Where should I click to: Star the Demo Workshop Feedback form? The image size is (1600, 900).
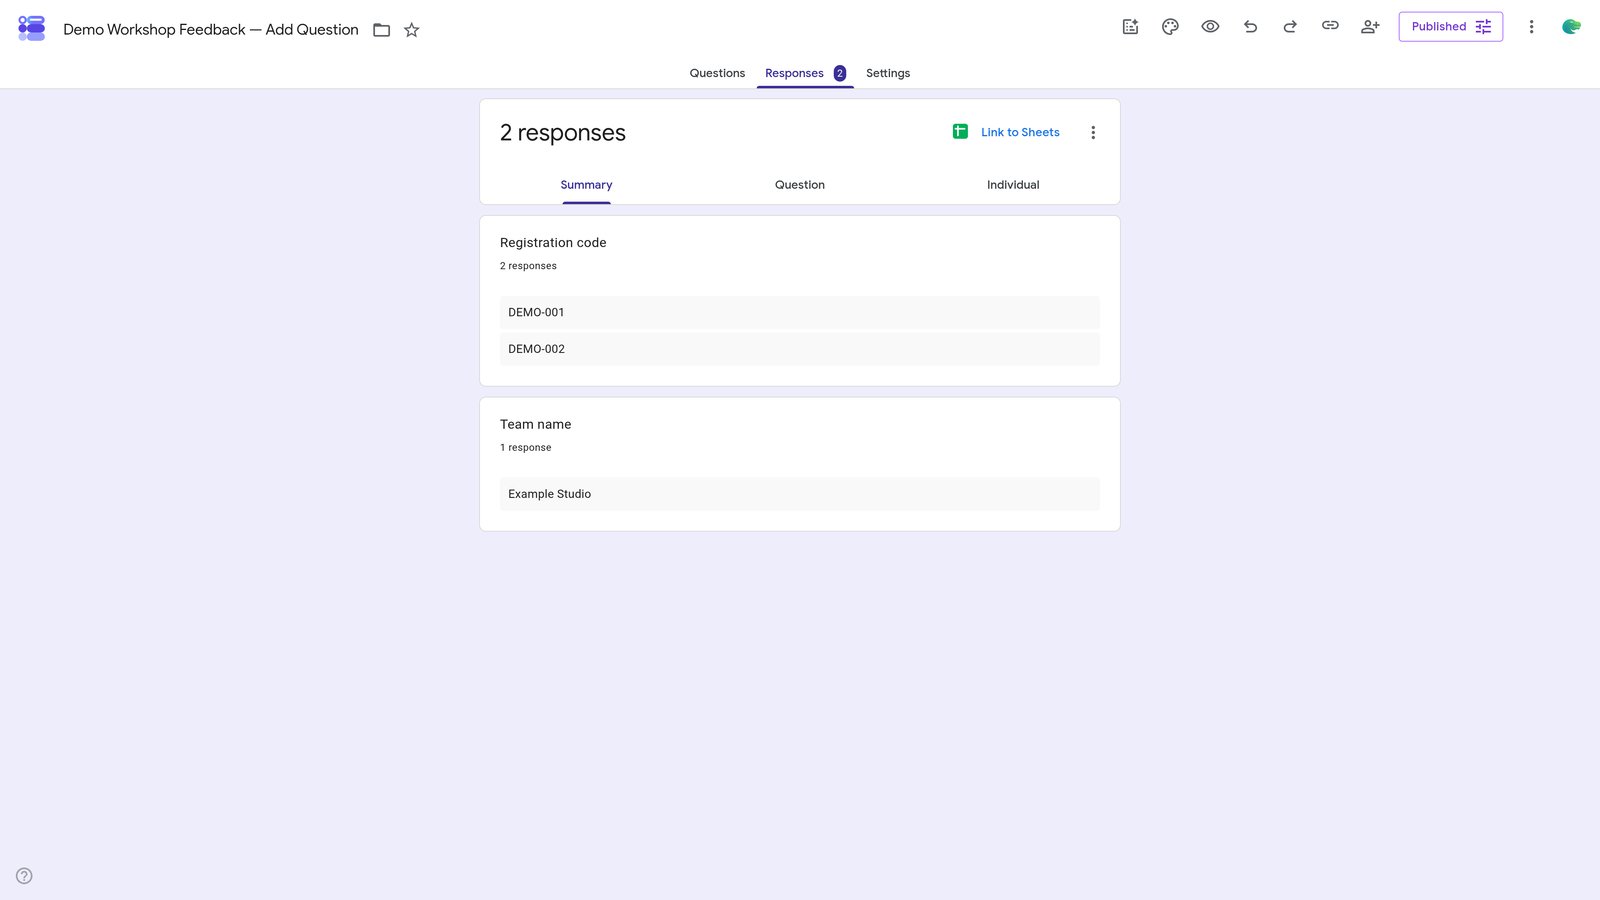point(411,30)
